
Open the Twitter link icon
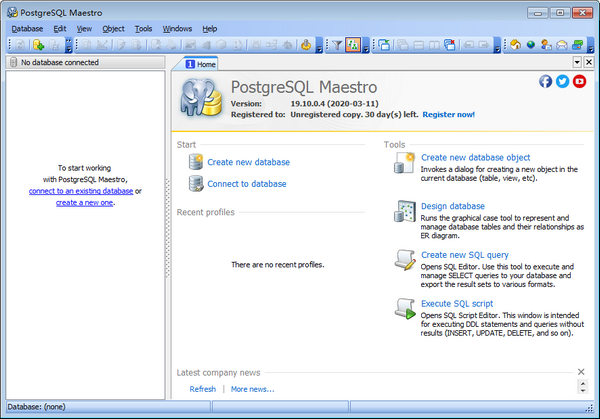pos(562,81)
